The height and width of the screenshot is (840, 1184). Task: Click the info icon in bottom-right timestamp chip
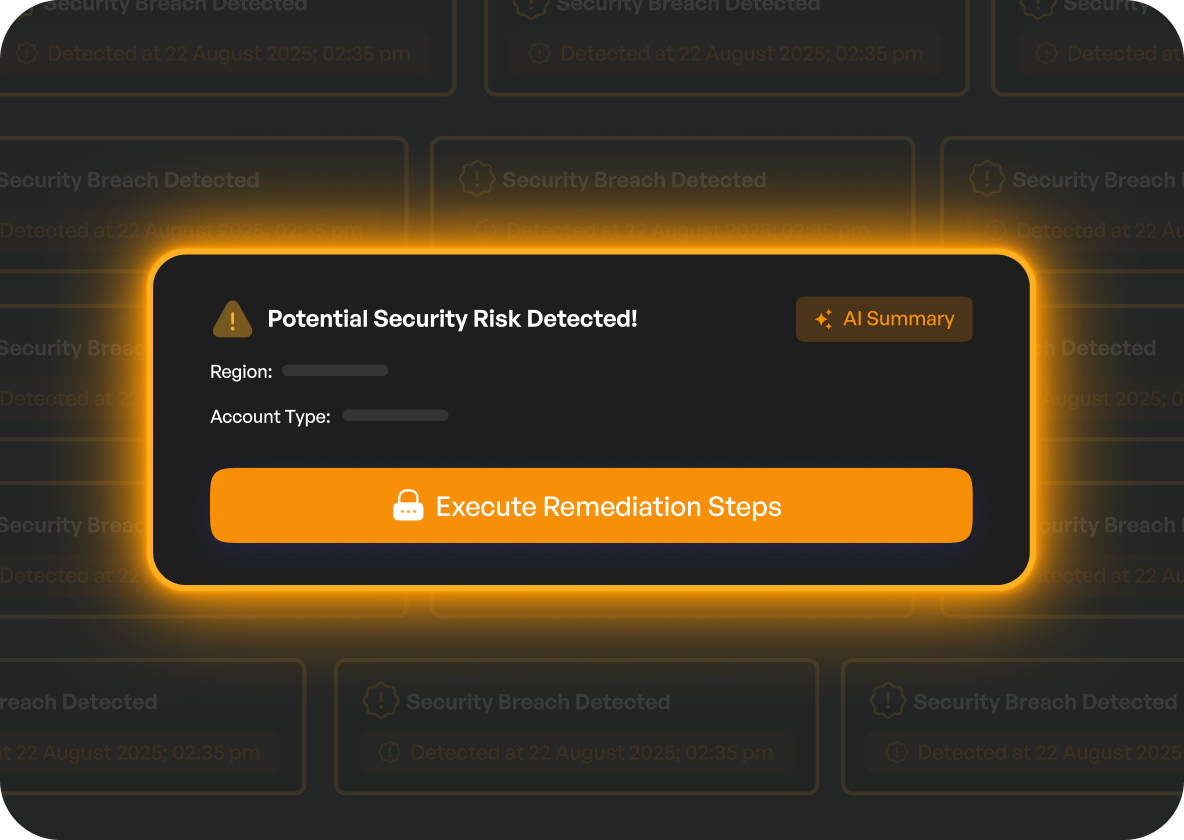(897, 752)
